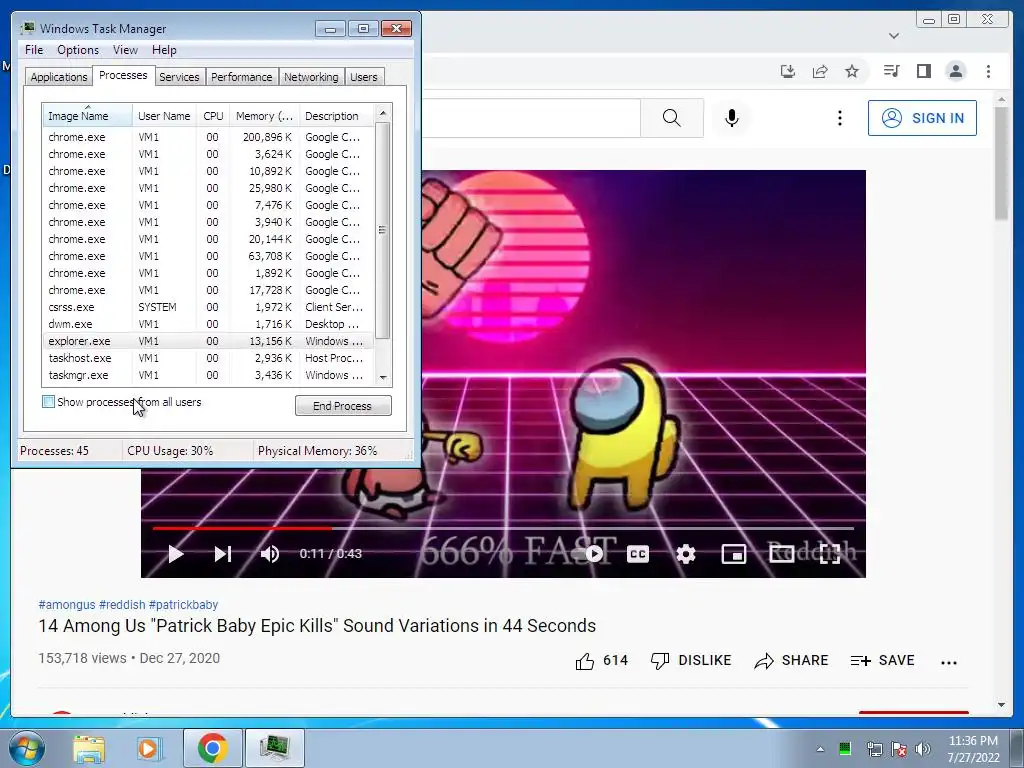Screen dimensions: 1024x768
Task: Open Chrome profile avatar
Action: pos(955,71)
